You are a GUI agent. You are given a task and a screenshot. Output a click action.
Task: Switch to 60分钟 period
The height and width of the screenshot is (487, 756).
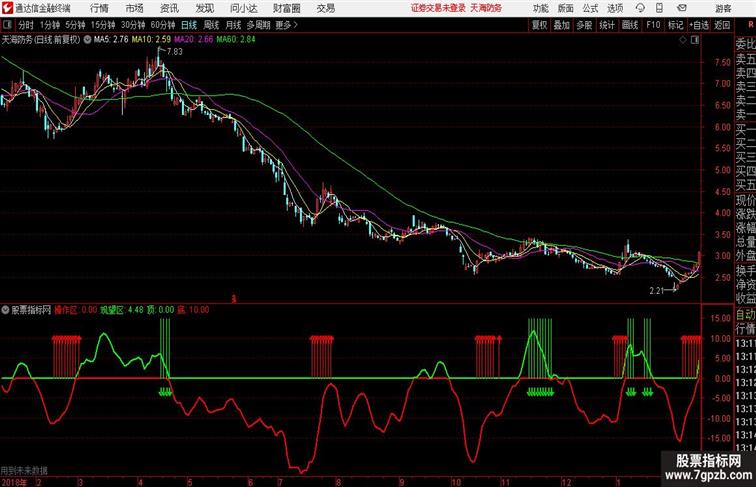[x=163, y=25]
